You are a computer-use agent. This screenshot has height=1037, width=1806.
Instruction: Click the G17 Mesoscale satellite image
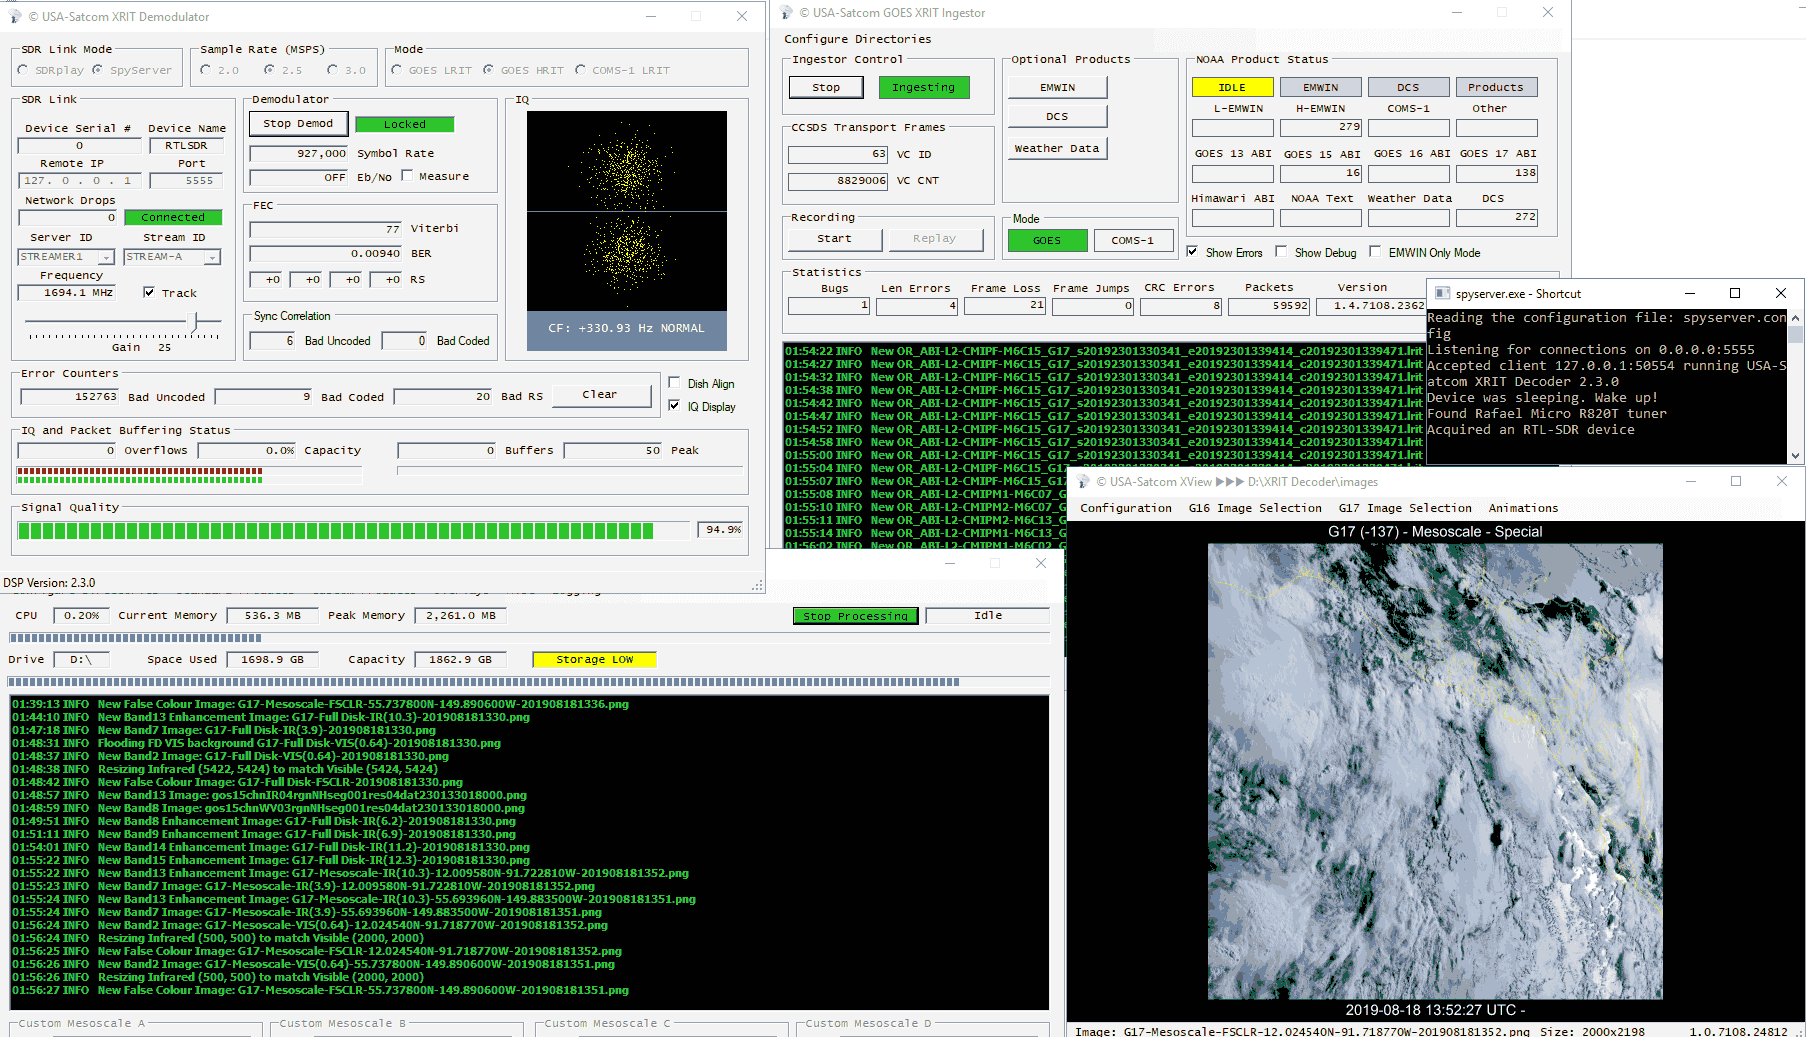point(1435,771)
